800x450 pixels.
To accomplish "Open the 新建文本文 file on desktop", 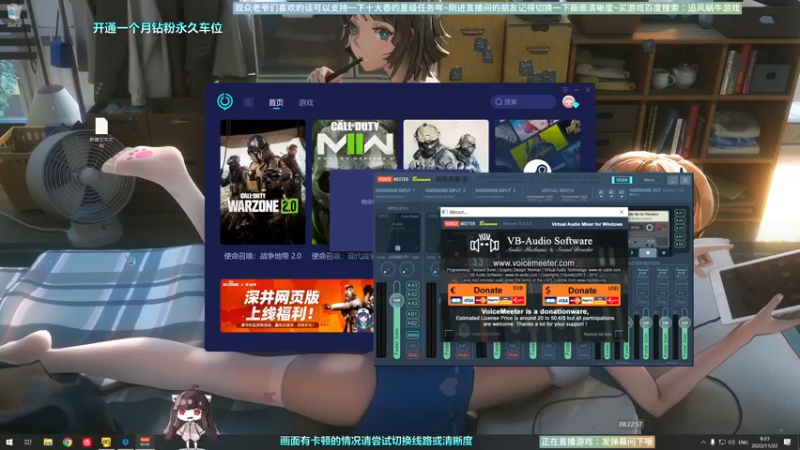I will click(x=101, y=130).
